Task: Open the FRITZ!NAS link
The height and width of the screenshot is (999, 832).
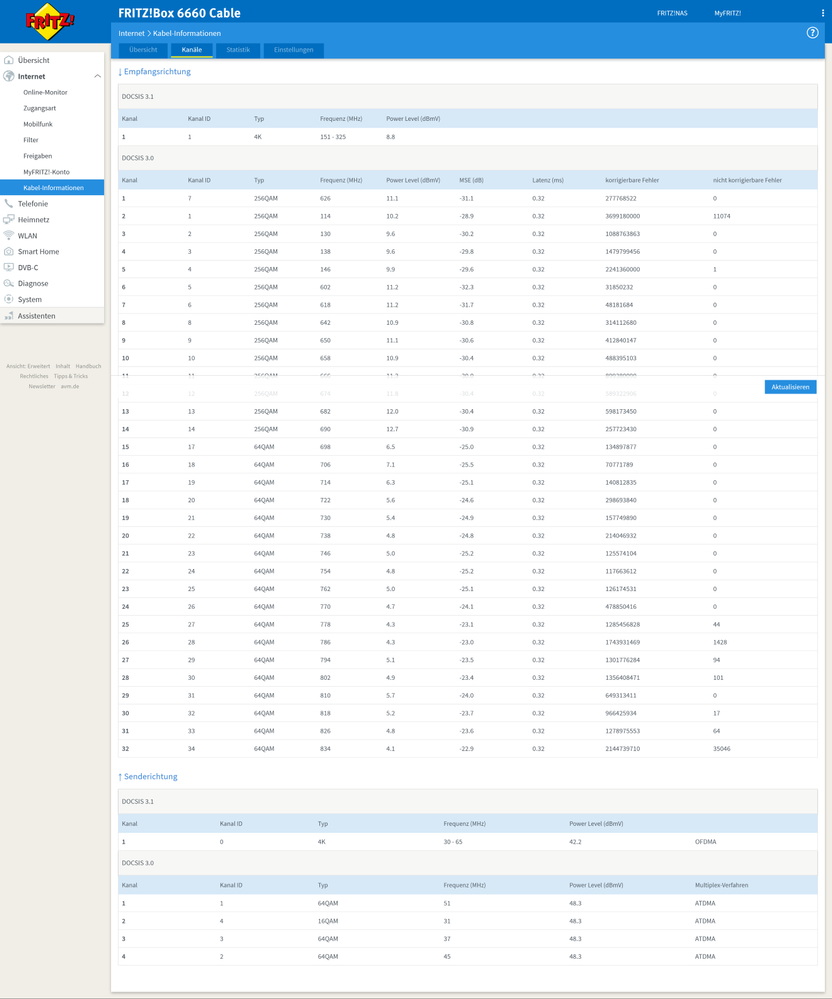Action: pos(672,13)
